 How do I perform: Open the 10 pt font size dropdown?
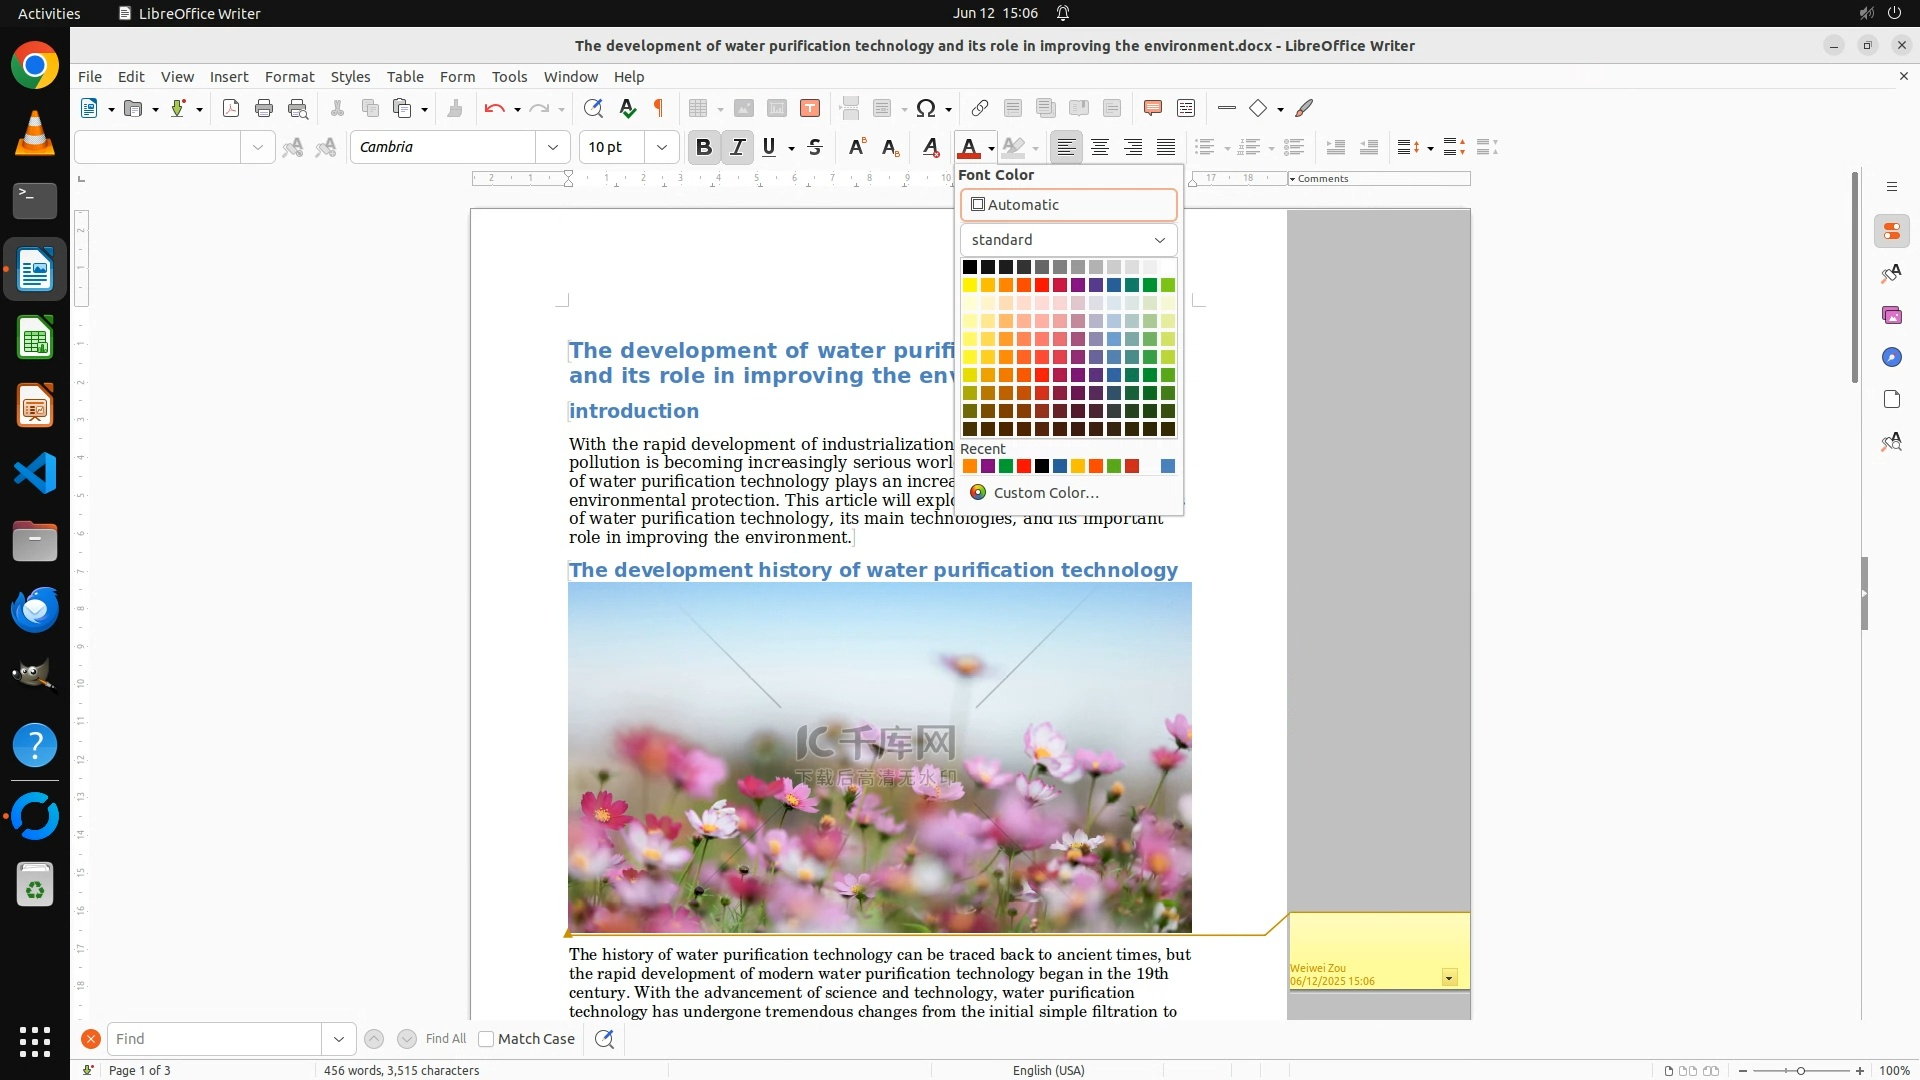pyautogui.click(x=661, y=147)
